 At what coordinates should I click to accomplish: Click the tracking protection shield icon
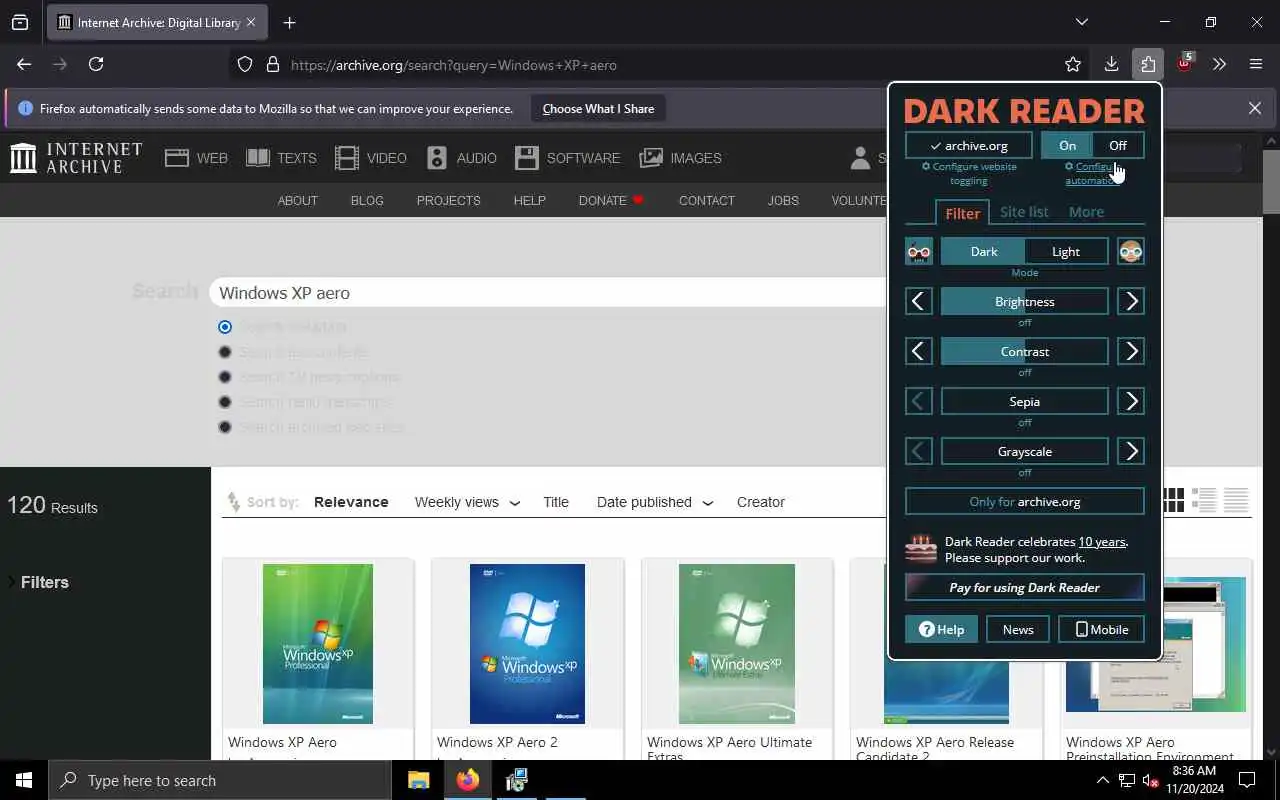(245, 65)
